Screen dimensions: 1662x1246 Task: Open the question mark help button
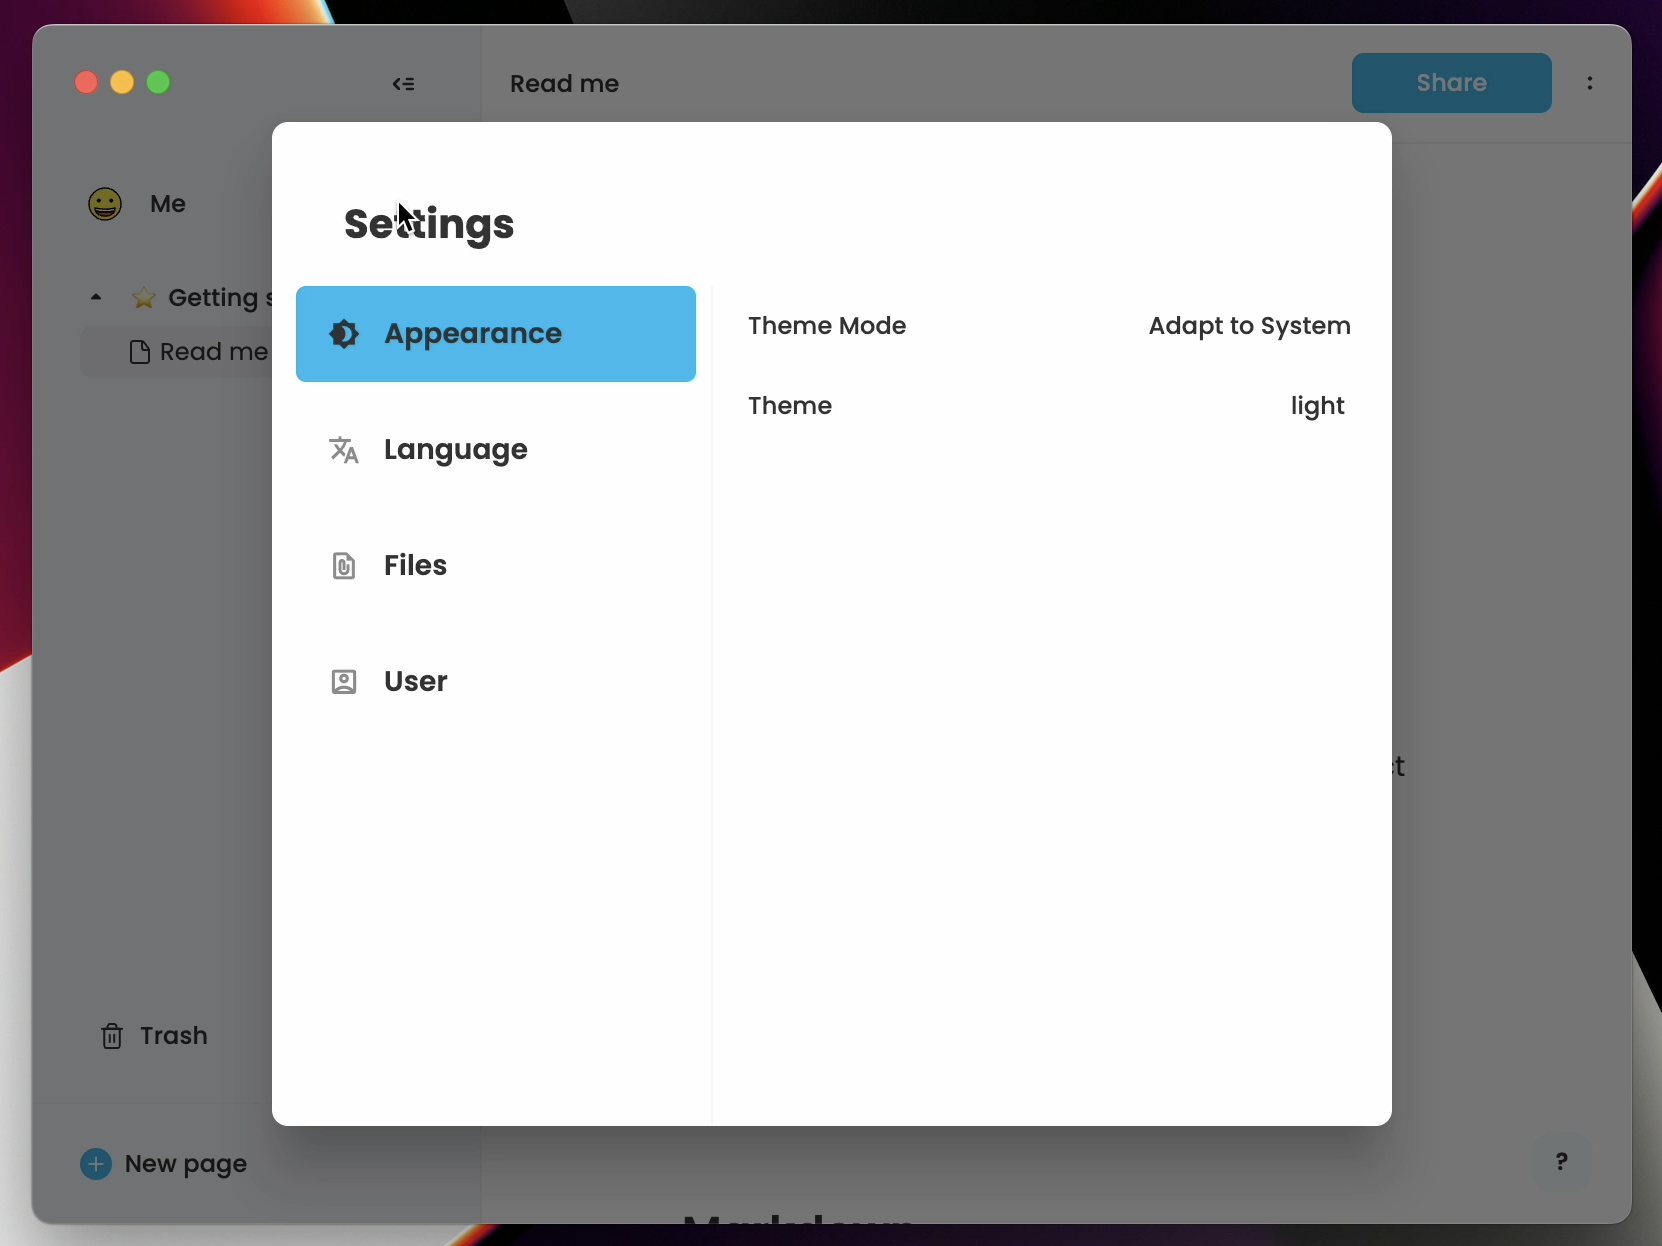1562,1162
